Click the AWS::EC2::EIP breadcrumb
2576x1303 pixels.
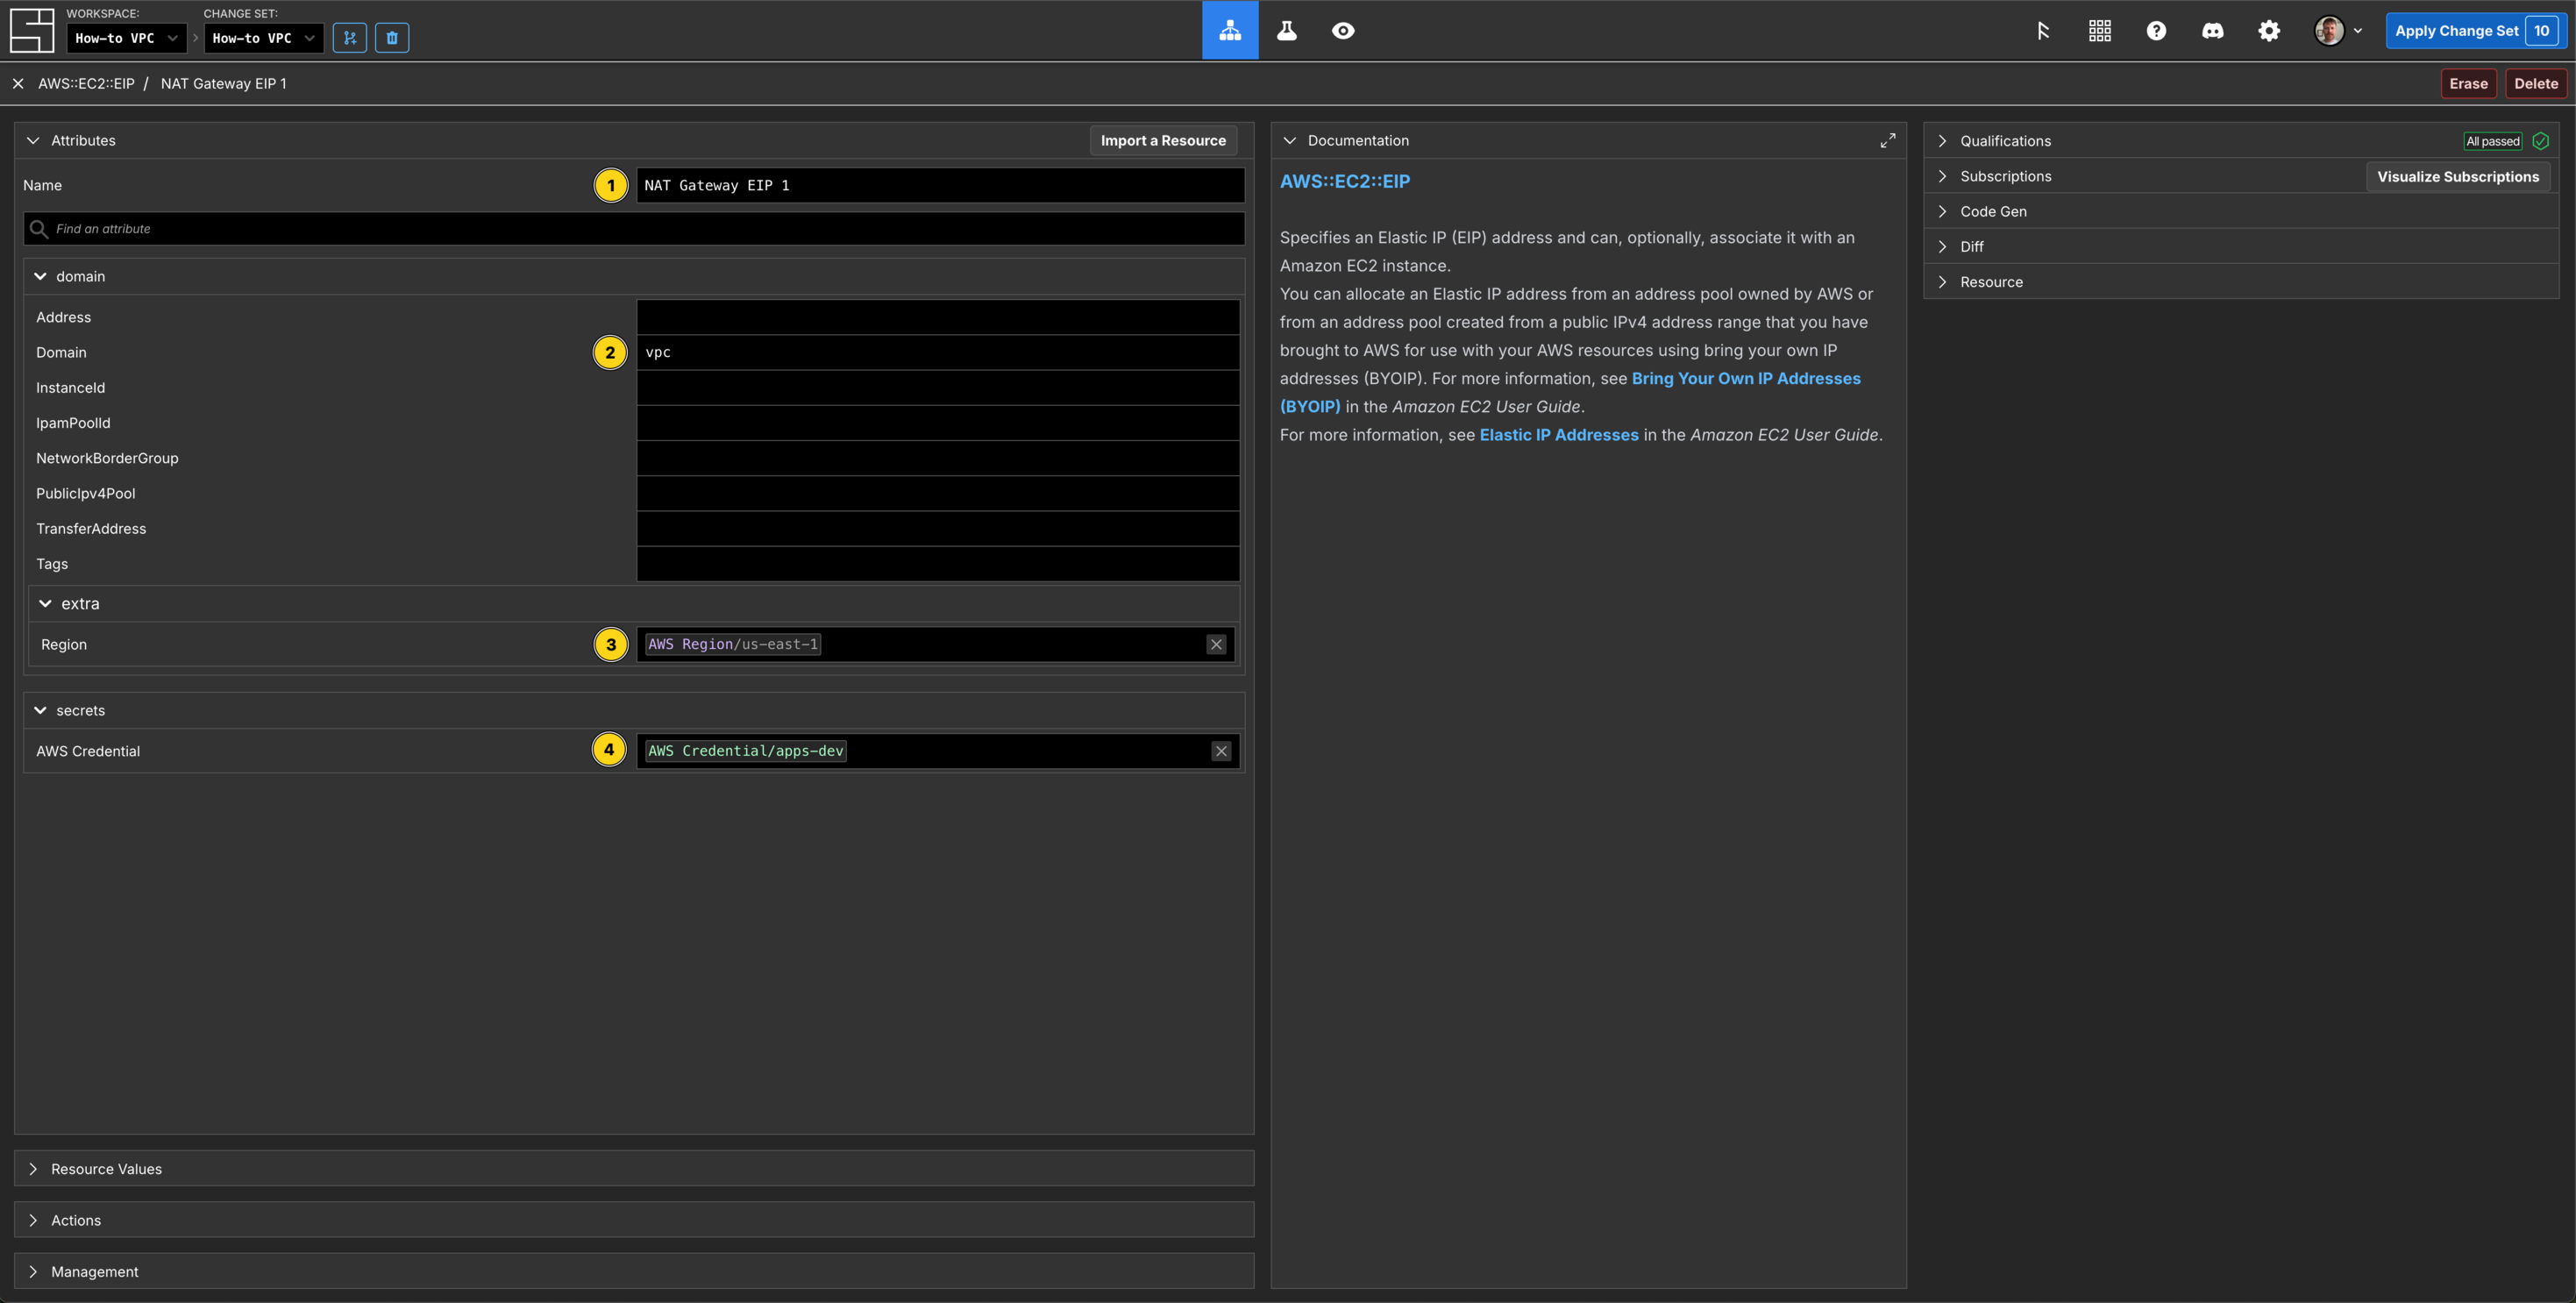point(86,84)
